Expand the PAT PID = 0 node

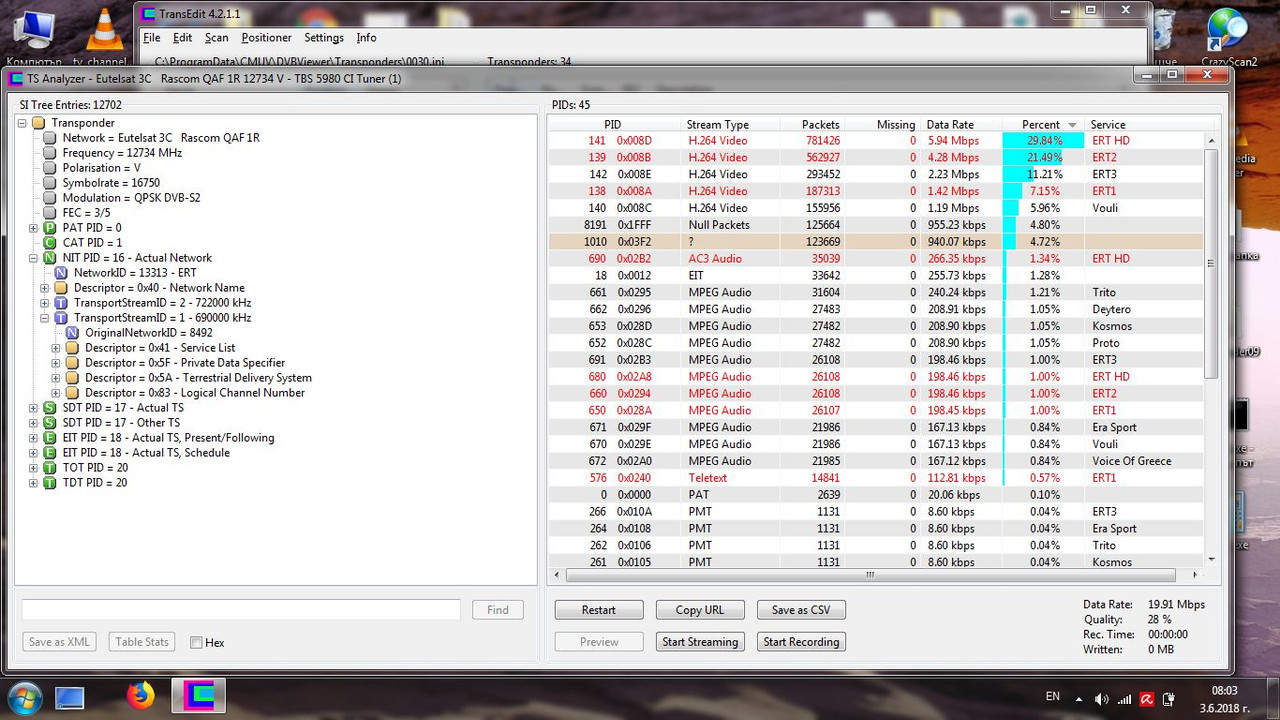34,228
